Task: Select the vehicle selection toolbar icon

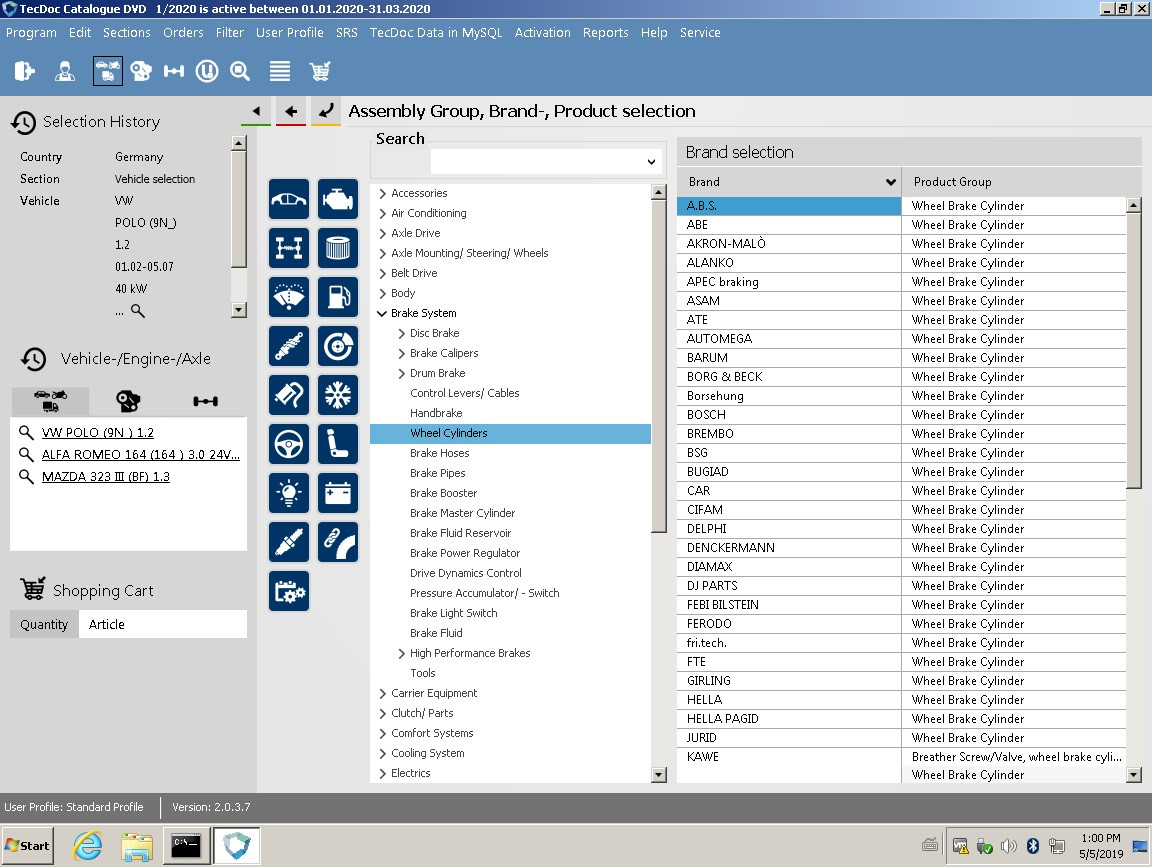Action: click(108, 71)
